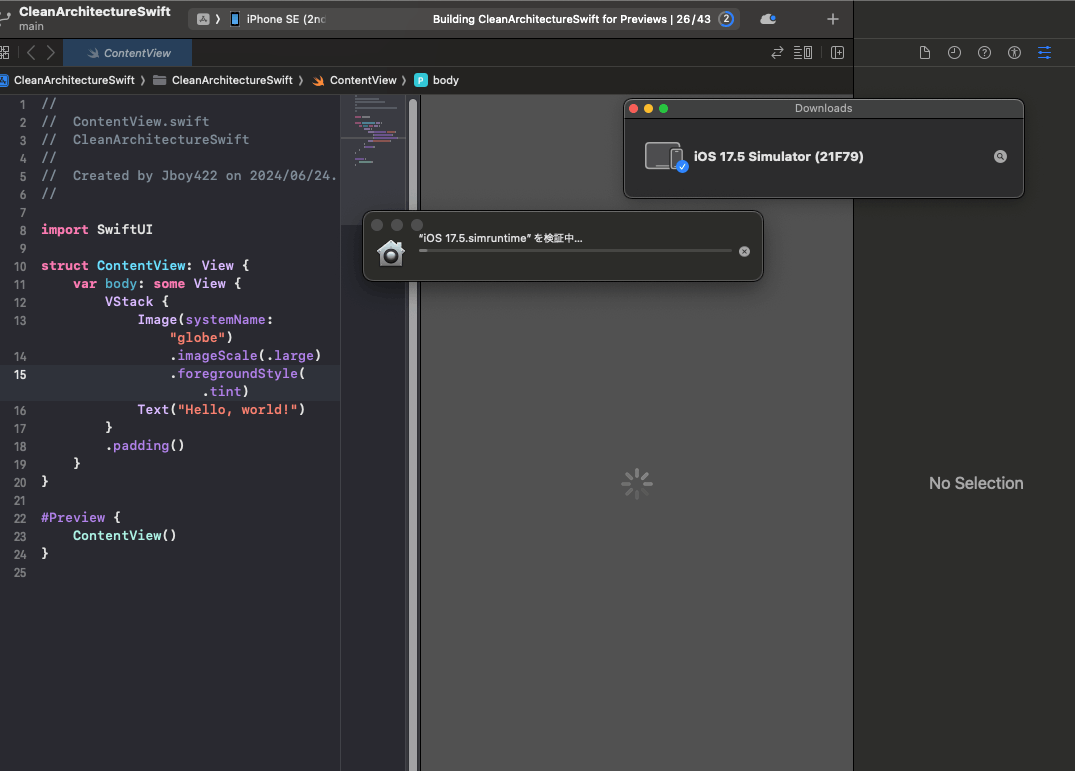Viewport: 1075px width, 771px height.
Task: Click the #Preview macro line
Action: pyautogui.click(x=80, y=517)
